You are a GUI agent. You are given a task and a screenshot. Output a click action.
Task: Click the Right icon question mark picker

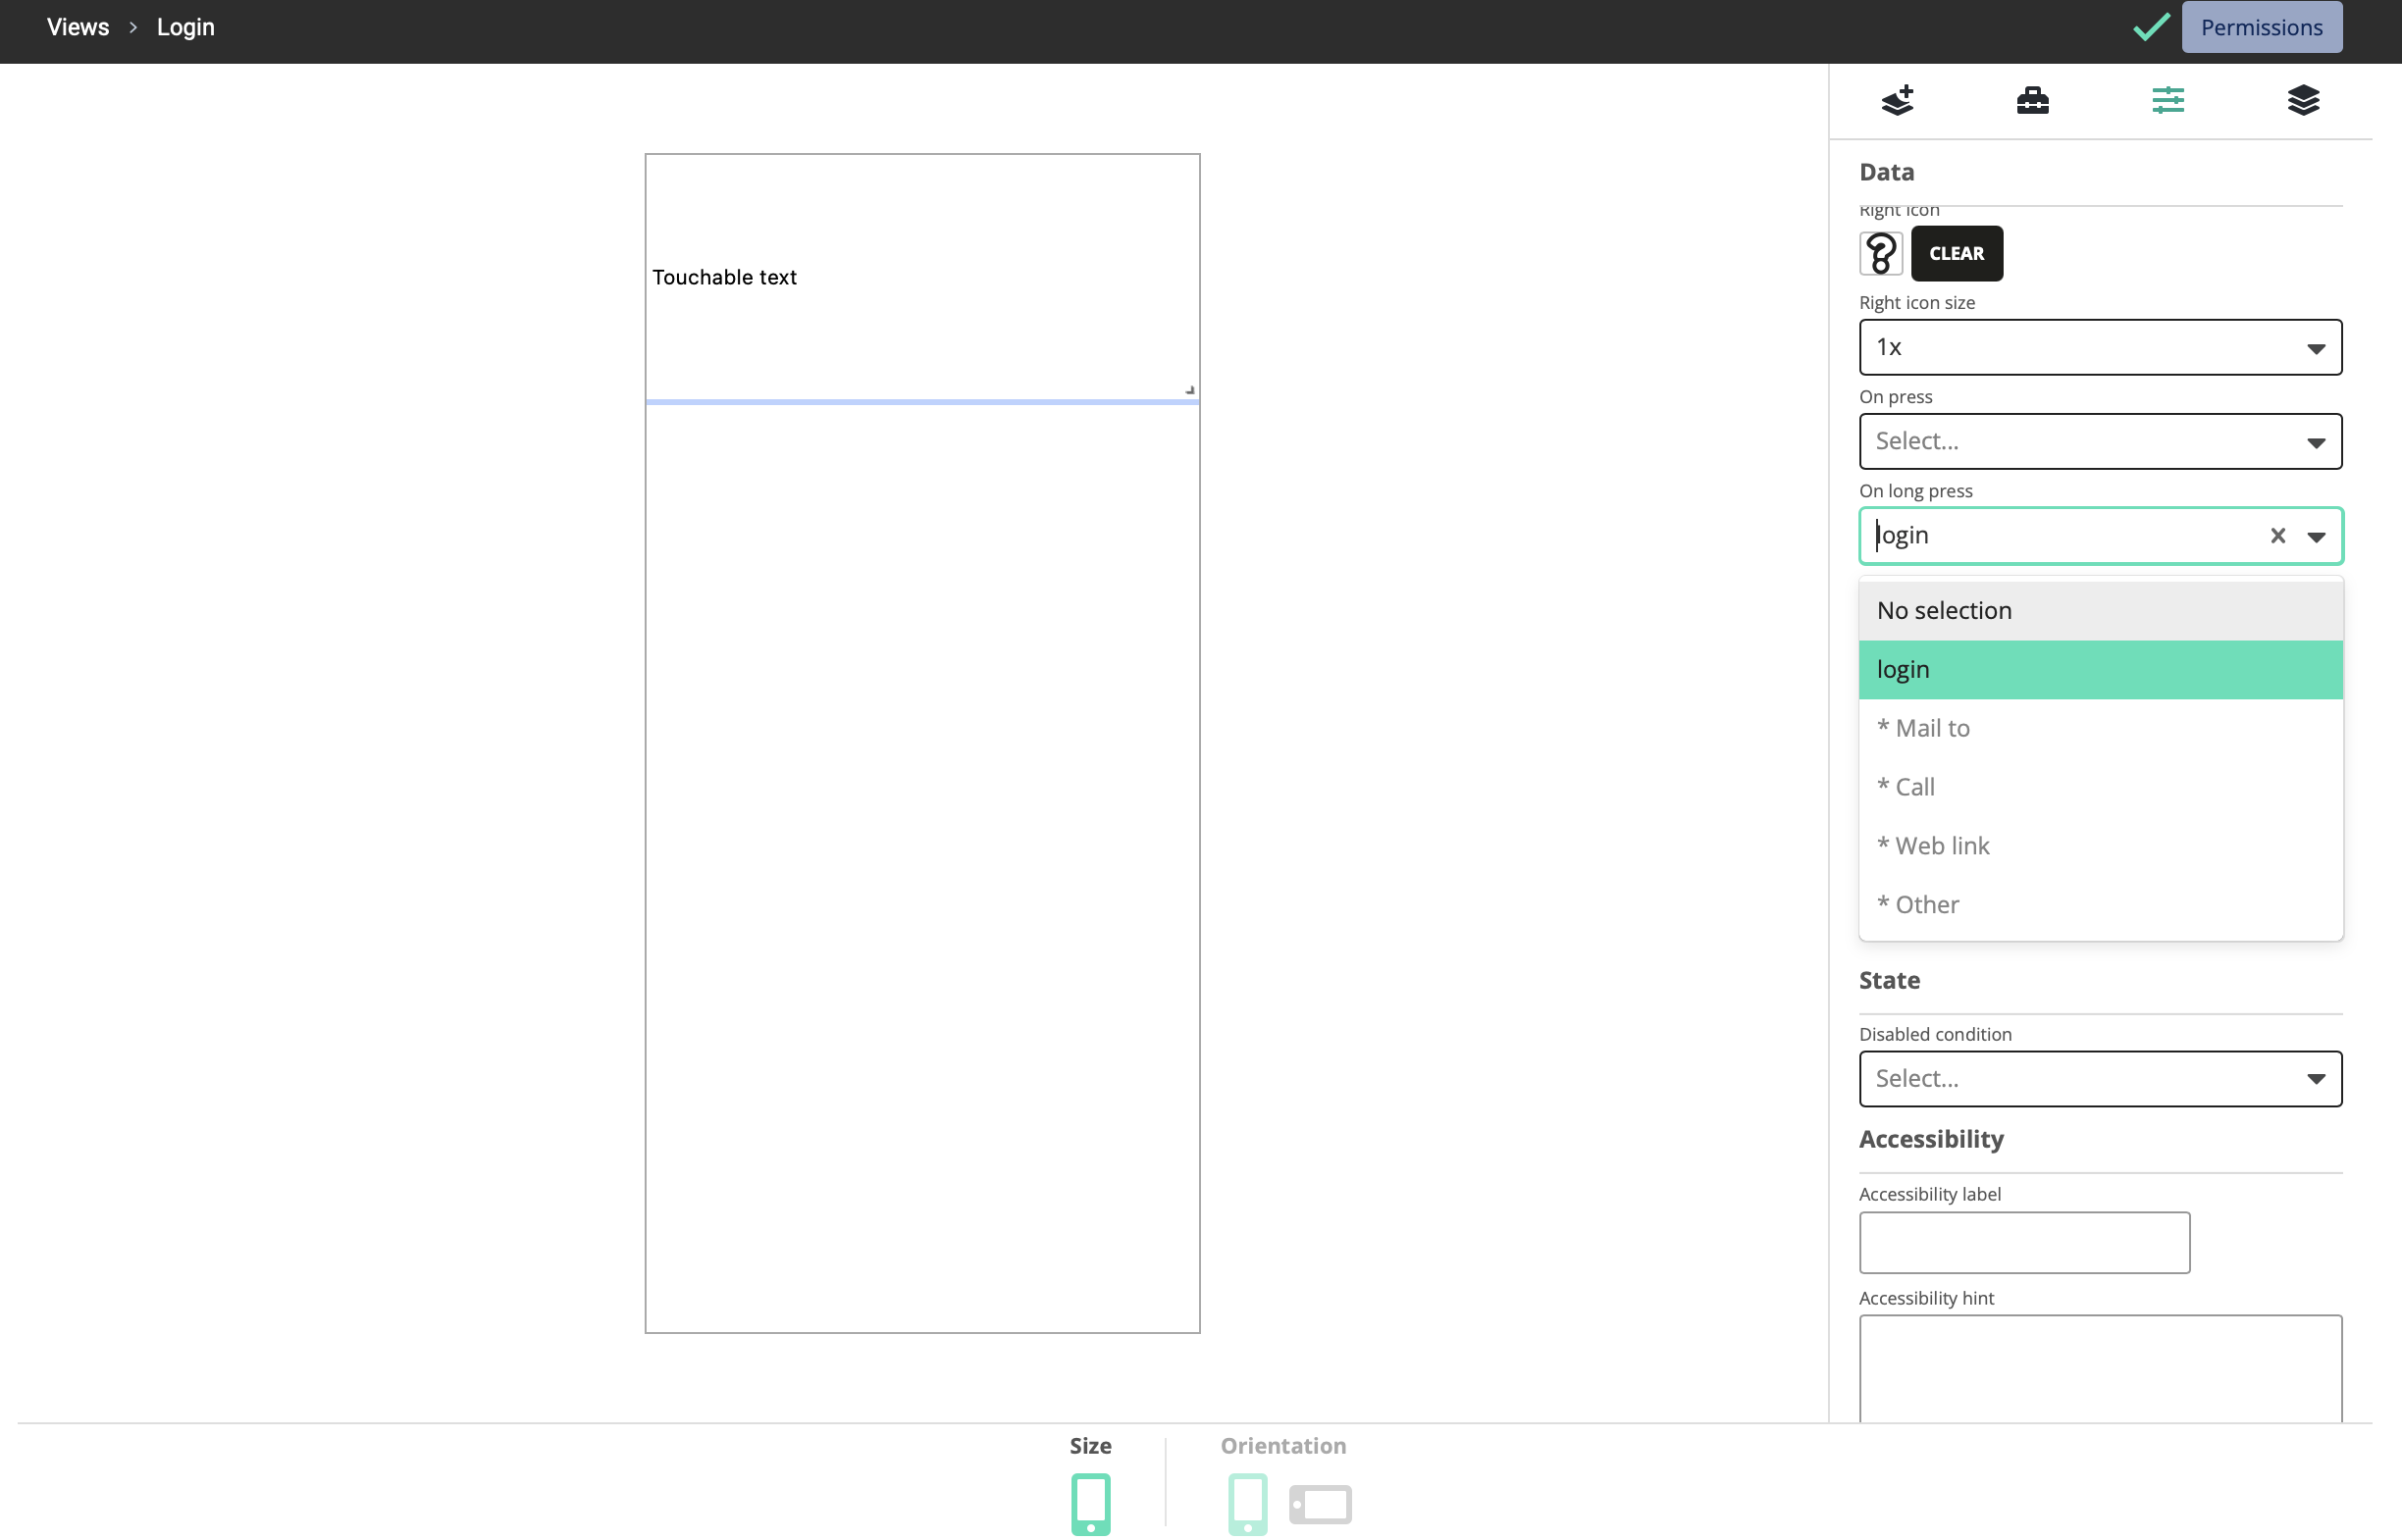[1880, 253]
